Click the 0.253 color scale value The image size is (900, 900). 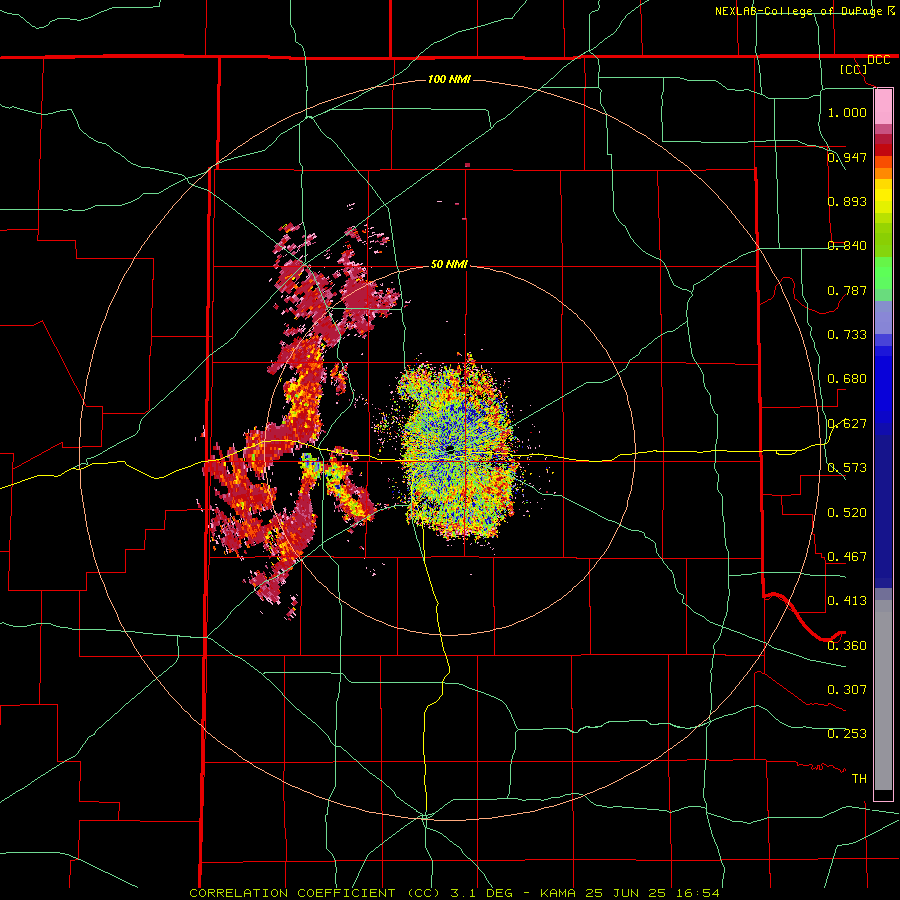(x=847, y=734)
